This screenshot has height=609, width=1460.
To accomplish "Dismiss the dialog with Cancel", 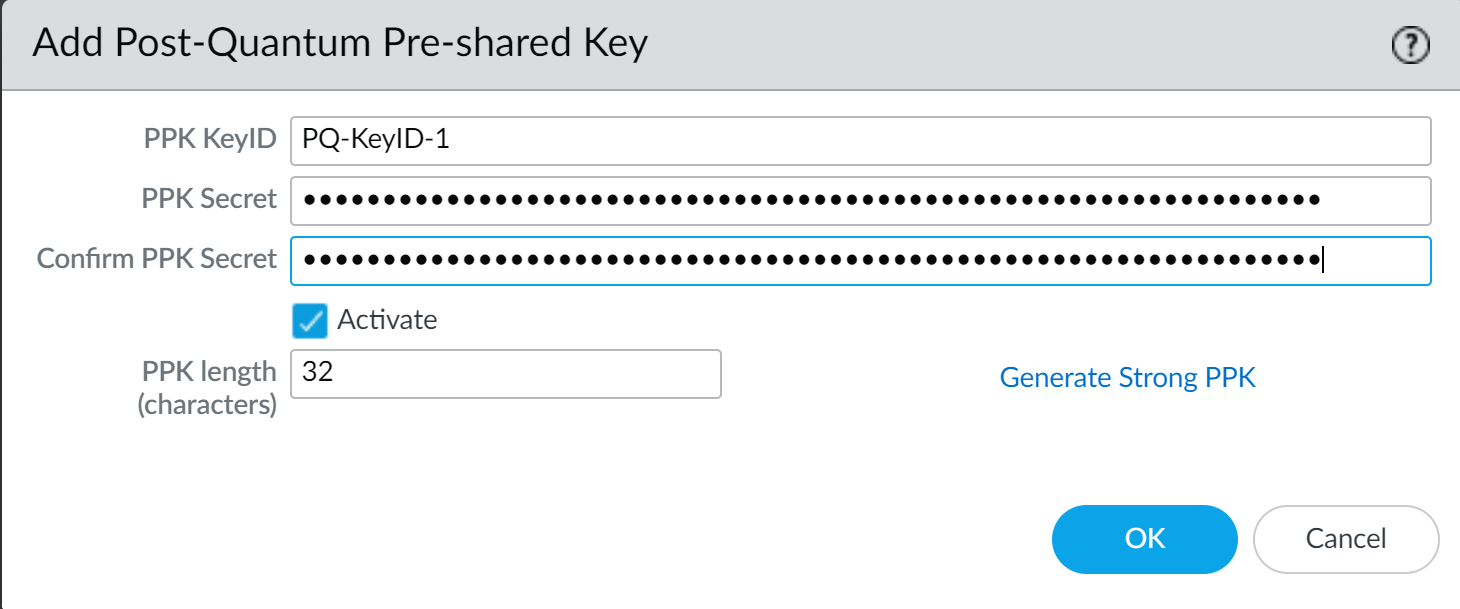I will [1345, 539].
